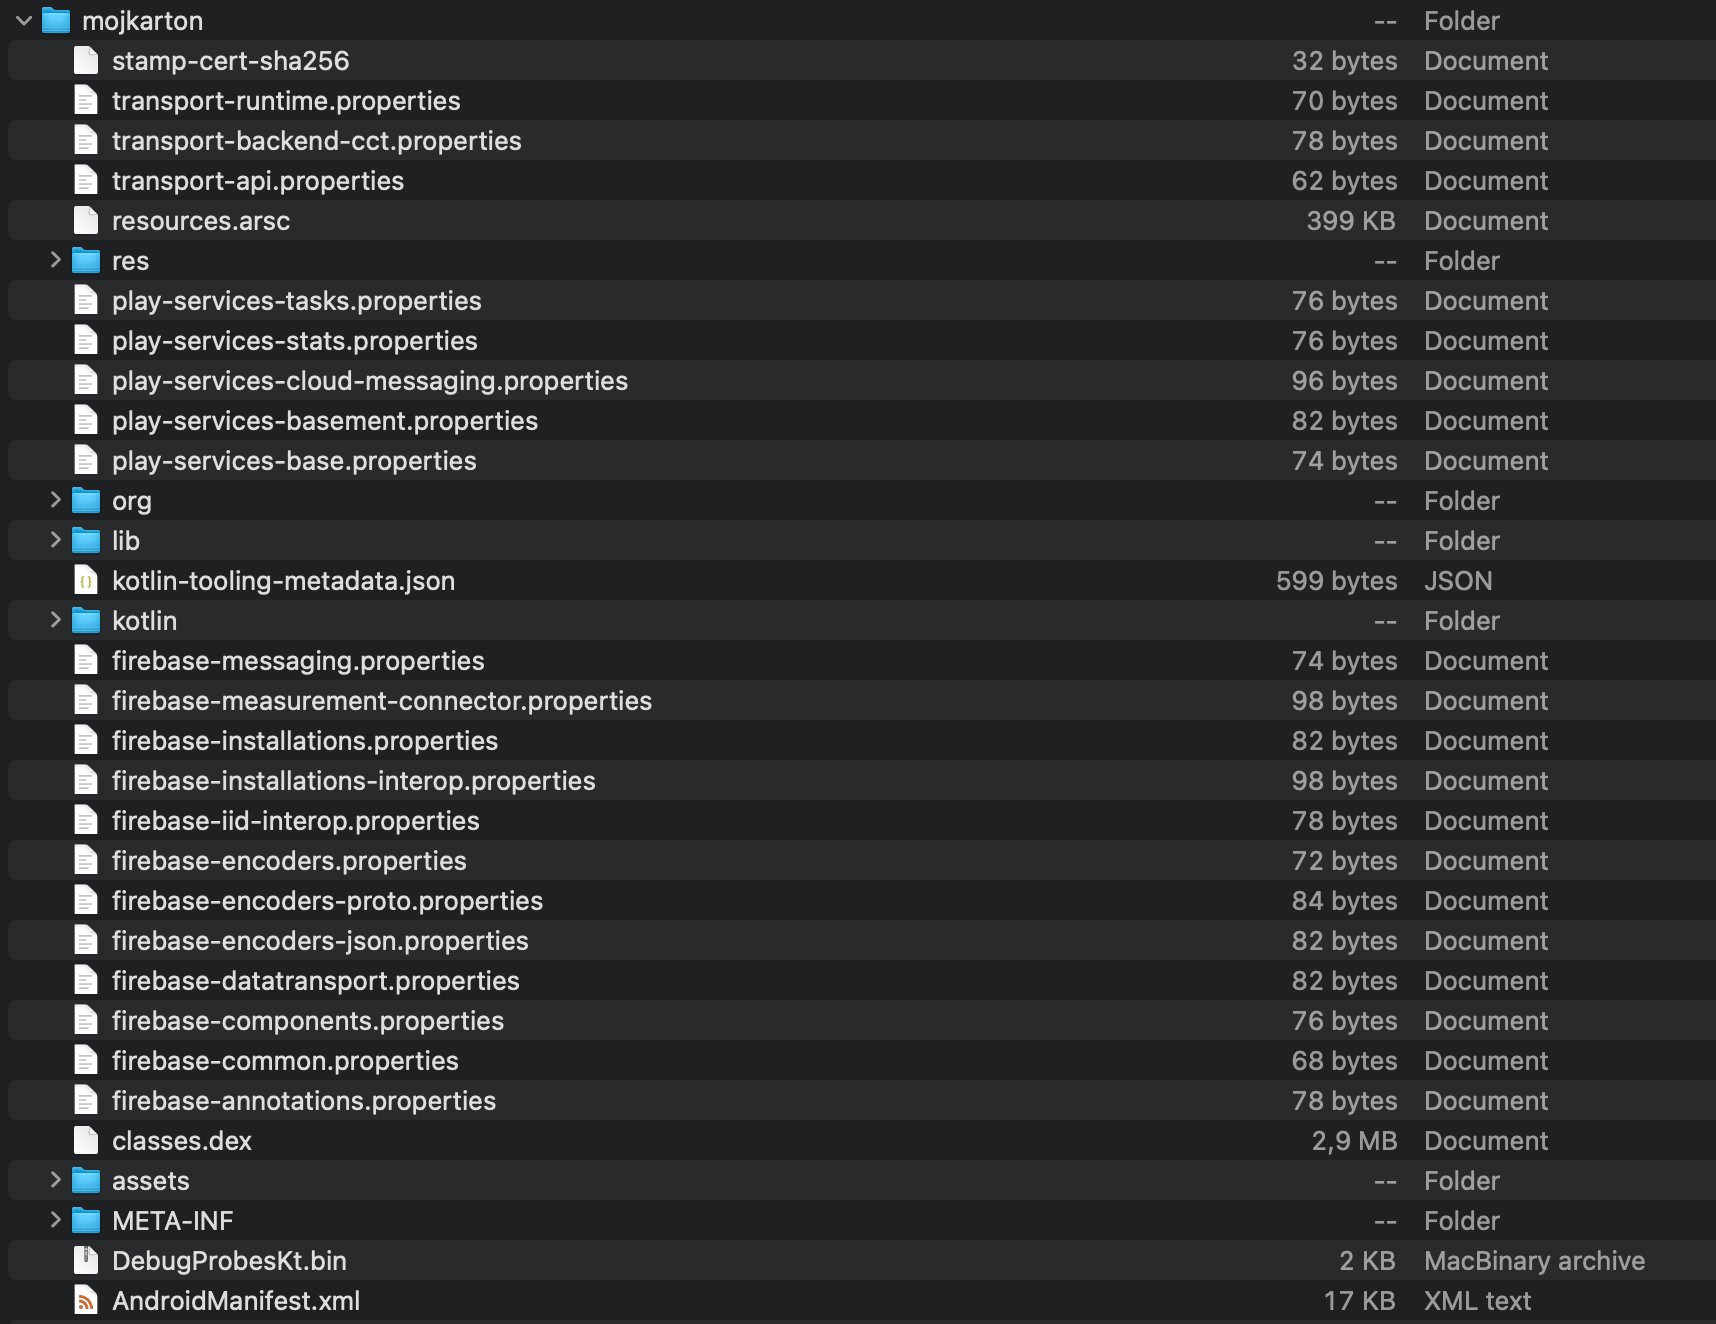The width and height of the screenshot is (1716, 1324).
Task: Select play-services-cloud-messaging.properties file name
Action: click(x=370, y=381)
